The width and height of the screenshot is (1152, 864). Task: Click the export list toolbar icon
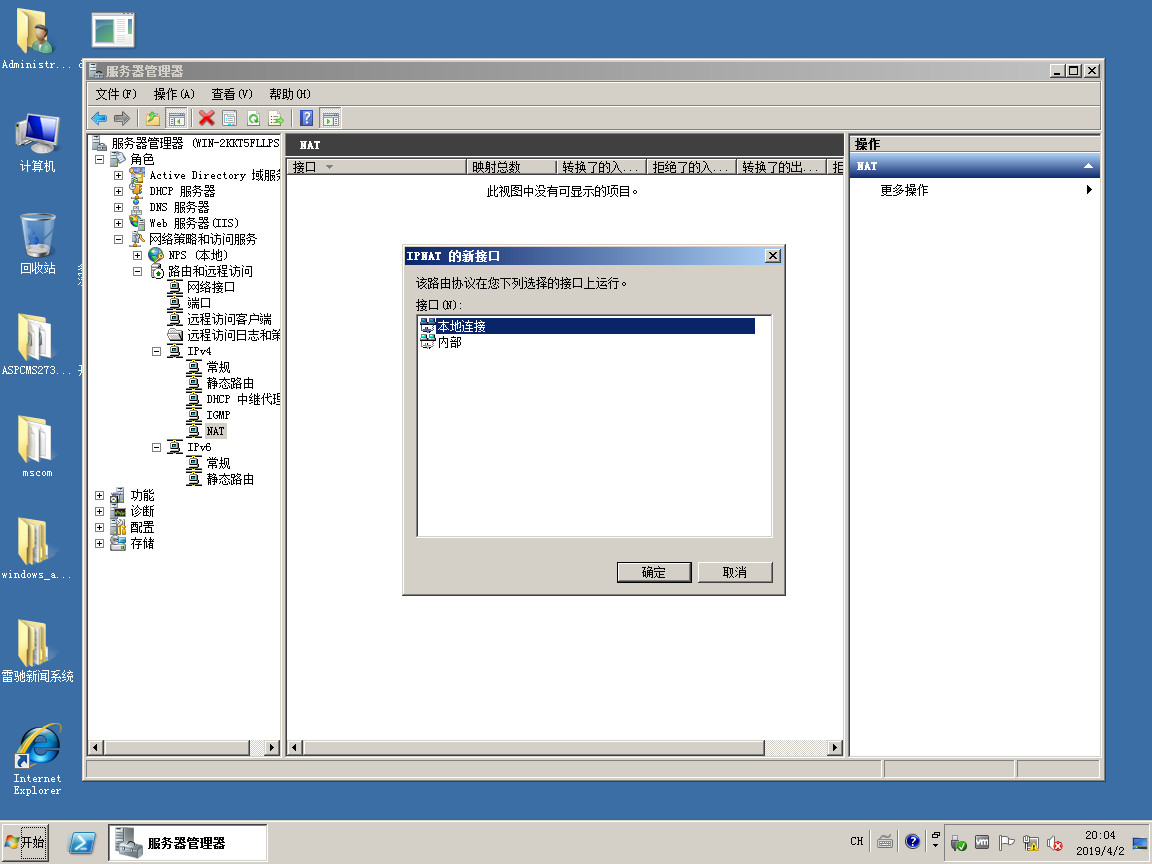[x=276, y=118]
